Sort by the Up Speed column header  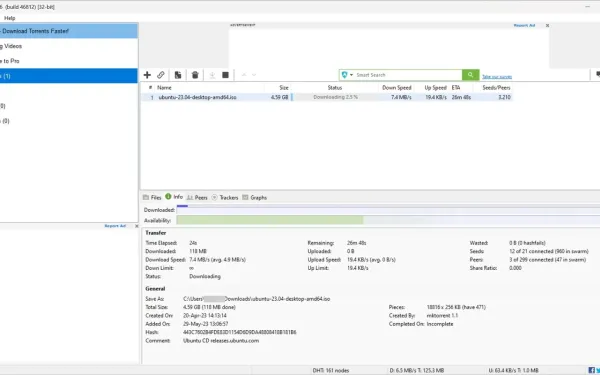(435, 88)
